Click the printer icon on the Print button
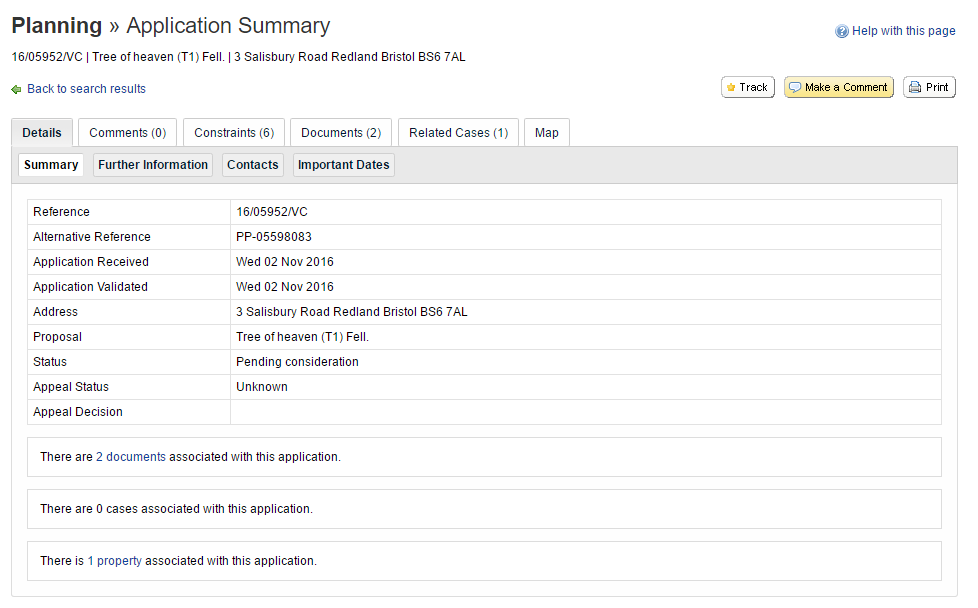This screenshot has width=978, height=608. (x=914, y=87)
